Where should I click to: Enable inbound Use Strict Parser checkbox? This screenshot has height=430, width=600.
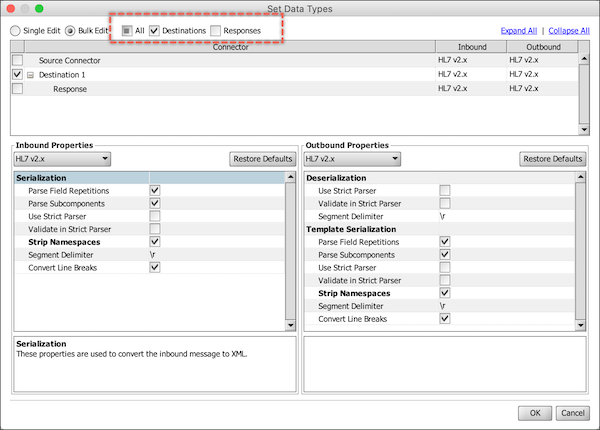tap(155, 216)
